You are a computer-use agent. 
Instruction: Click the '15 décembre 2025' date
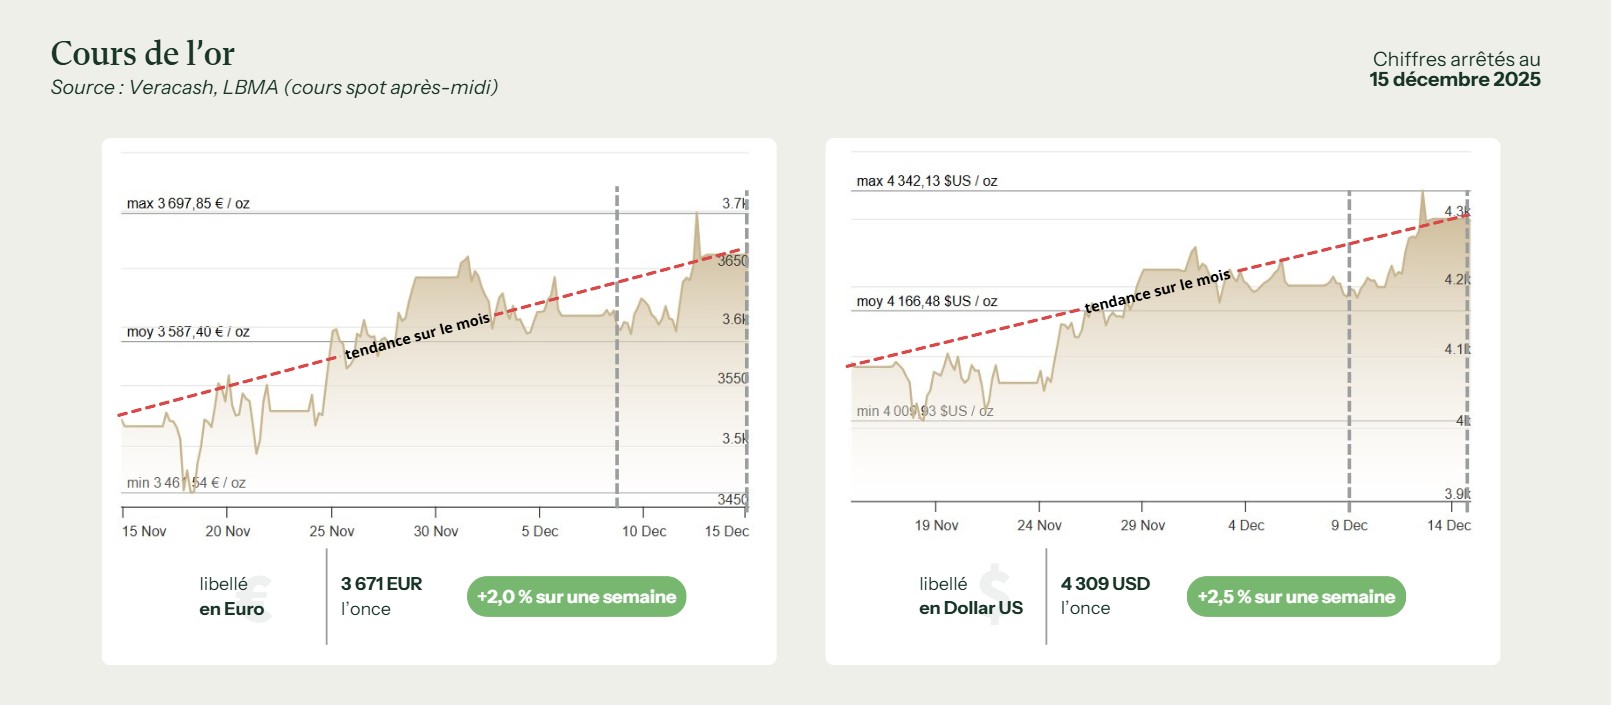[x=1455, y=80]
